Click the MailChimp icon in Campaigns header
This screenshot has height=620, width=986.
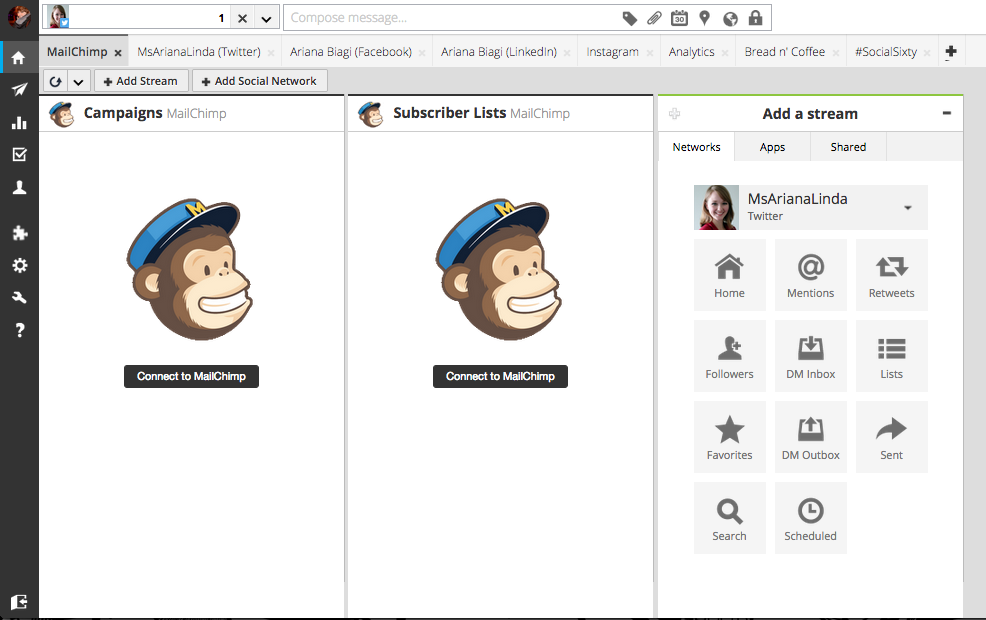tap(62, 114)
